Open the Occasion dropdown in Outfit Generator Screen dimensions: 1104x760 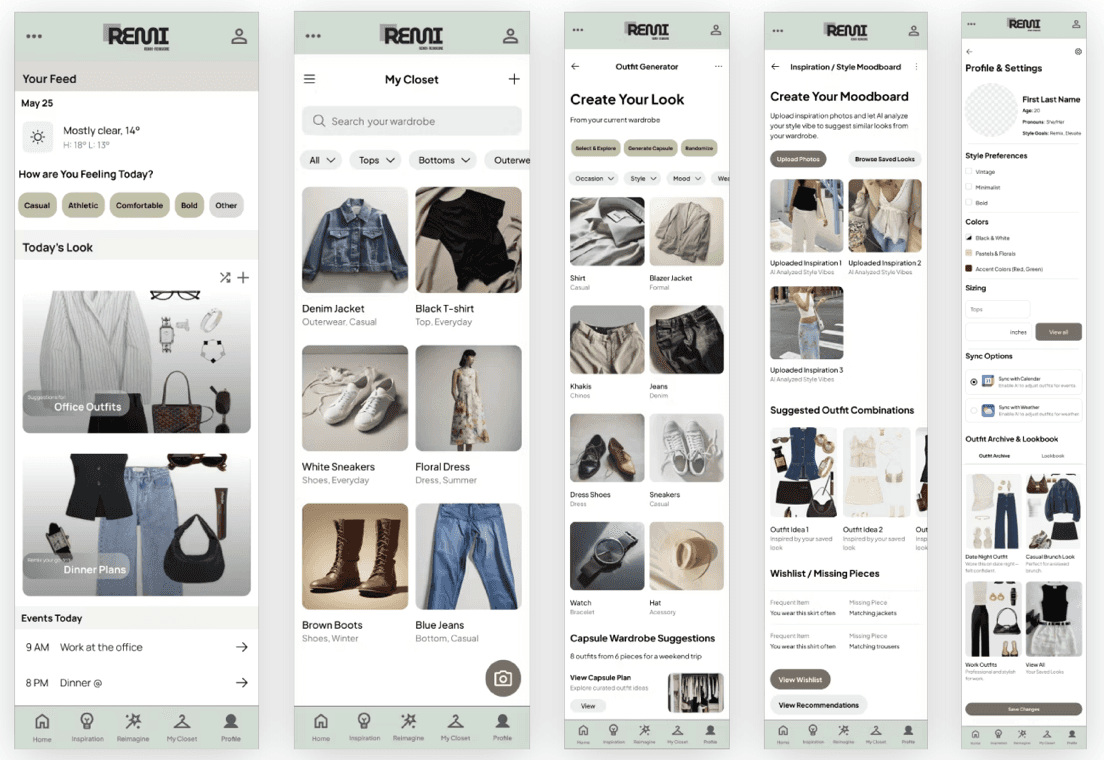click(x=594, y=178)
